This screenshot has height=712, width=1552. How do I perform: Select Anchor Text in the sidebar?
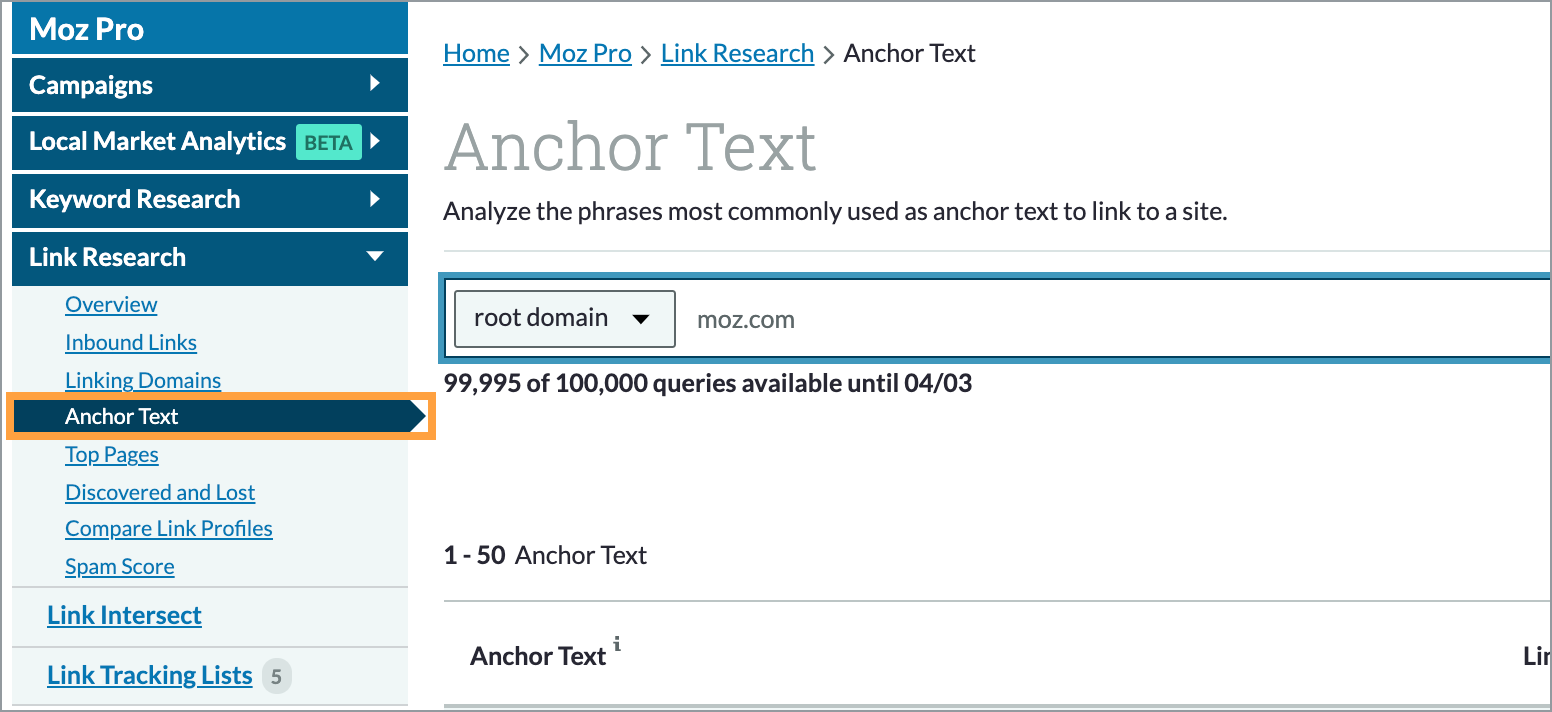coord(121,416)
